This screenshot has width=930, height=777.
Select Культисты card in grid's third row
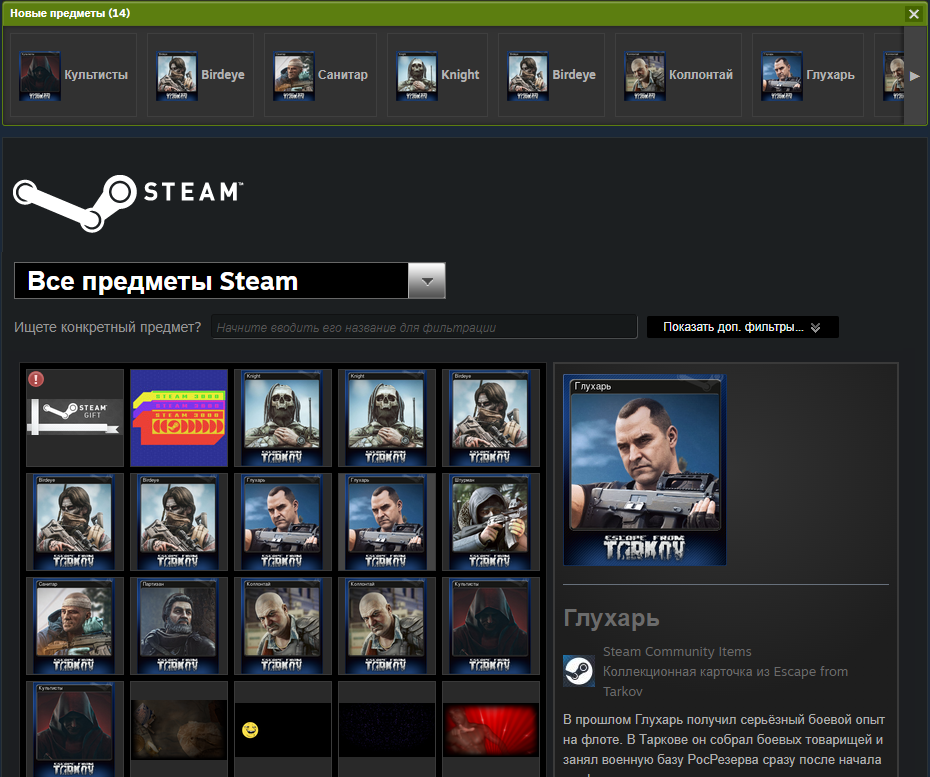click(491, 626)
